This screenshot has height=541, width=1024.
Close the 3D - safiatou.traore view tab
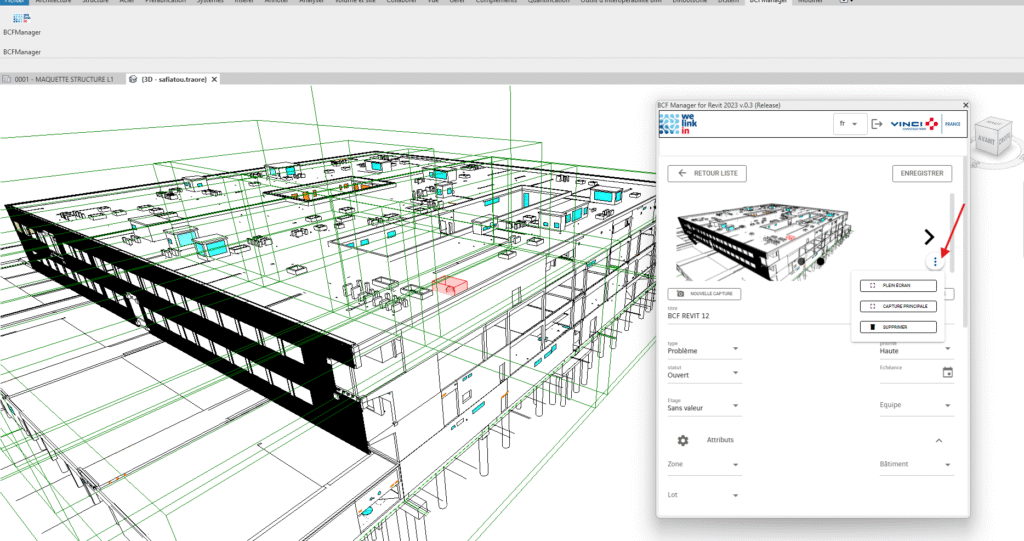tap(213, 79)
